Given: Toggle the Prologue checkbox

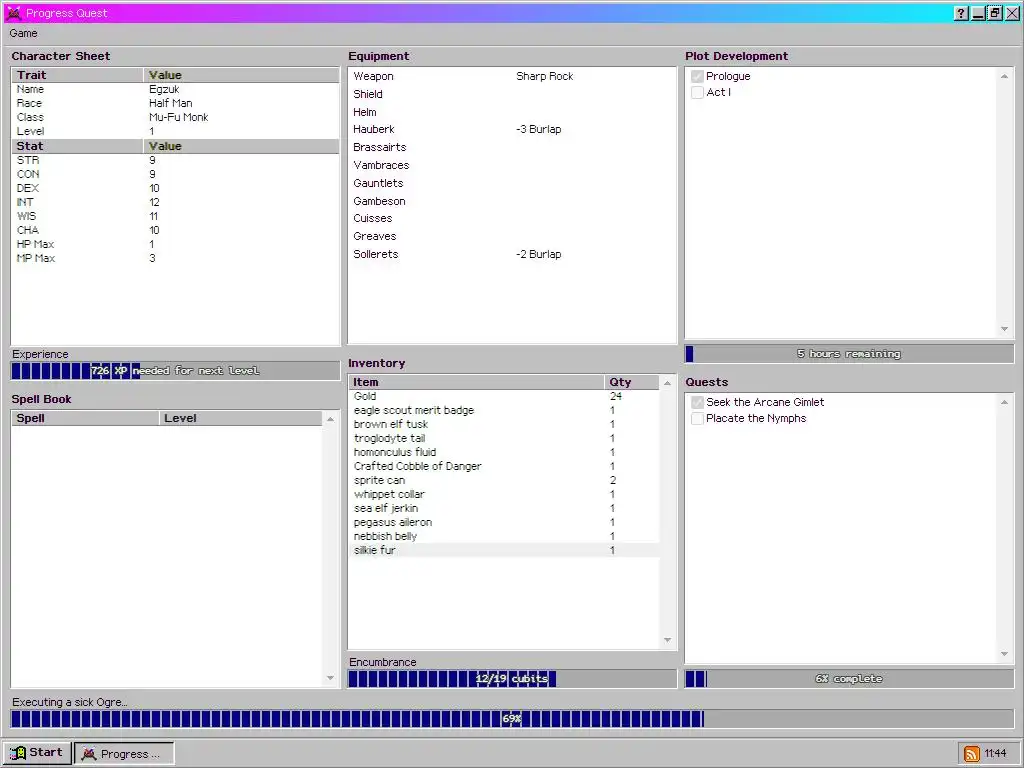Looking at the screenshot, I should coord(697,76).
